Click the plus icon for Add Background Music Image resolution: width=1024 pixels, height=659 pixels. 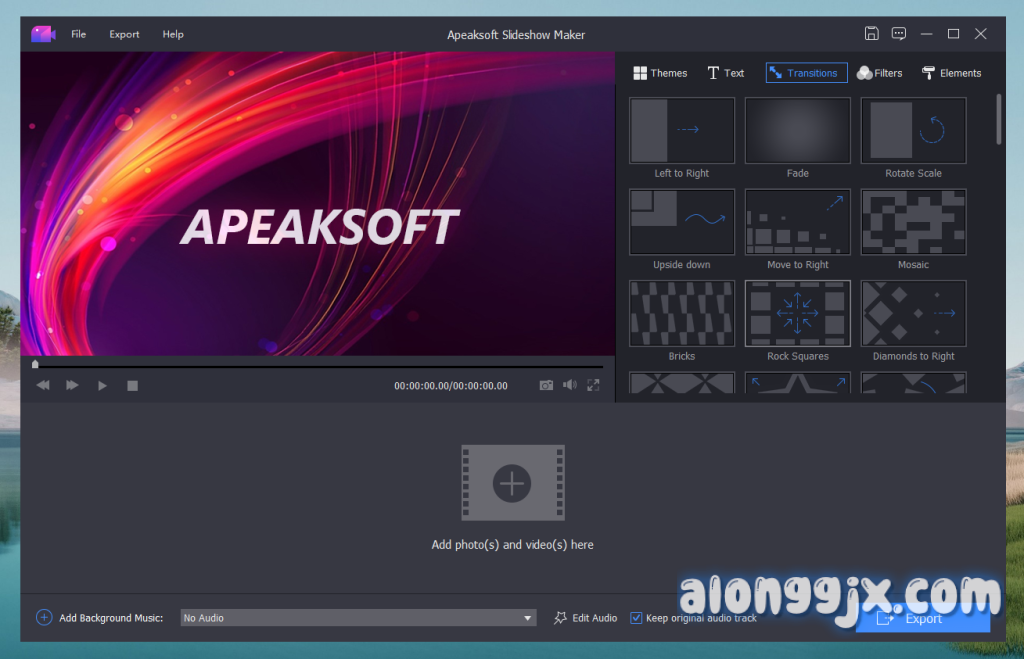[44, 618]
